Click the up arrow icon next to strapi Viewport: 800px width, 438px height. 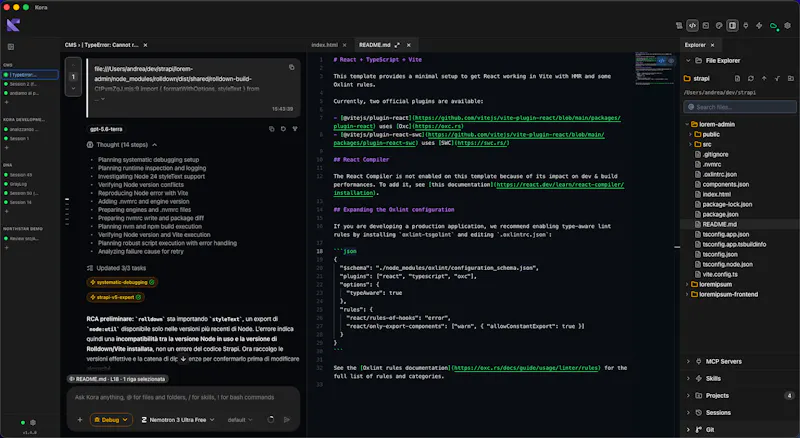[764, 79]
